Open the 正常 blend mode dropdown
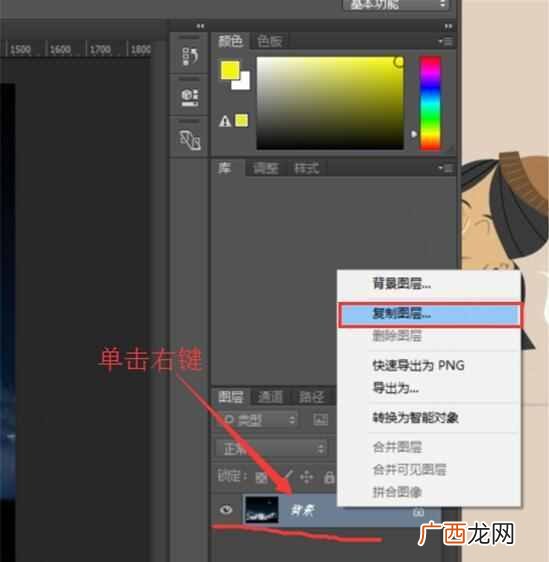The width and height of the screenshot is (549, 562). click(x=271, y=448)
